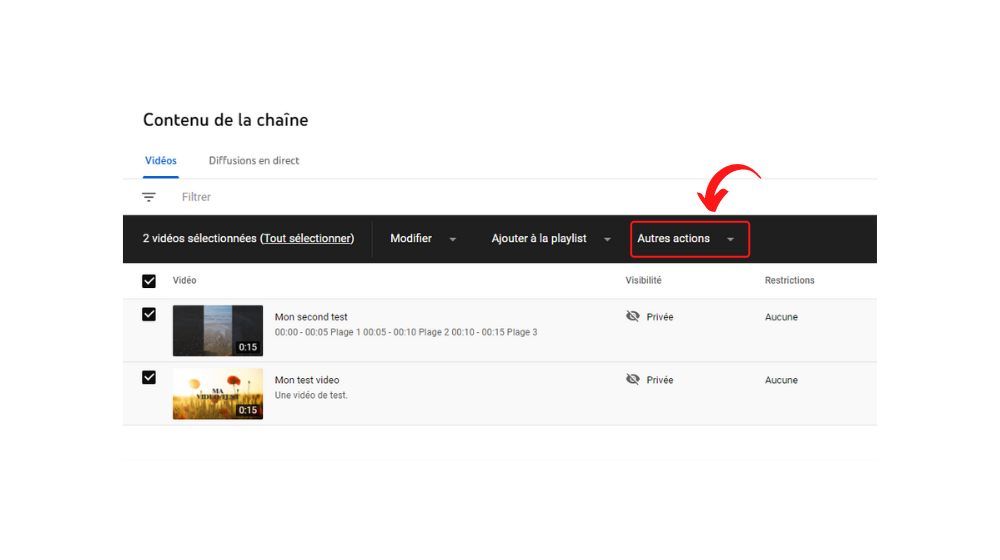The width and height of the screenshot is (1000, 560).
Task: Click Privée visibility text for Mon second test
Action: pos(660,317)
